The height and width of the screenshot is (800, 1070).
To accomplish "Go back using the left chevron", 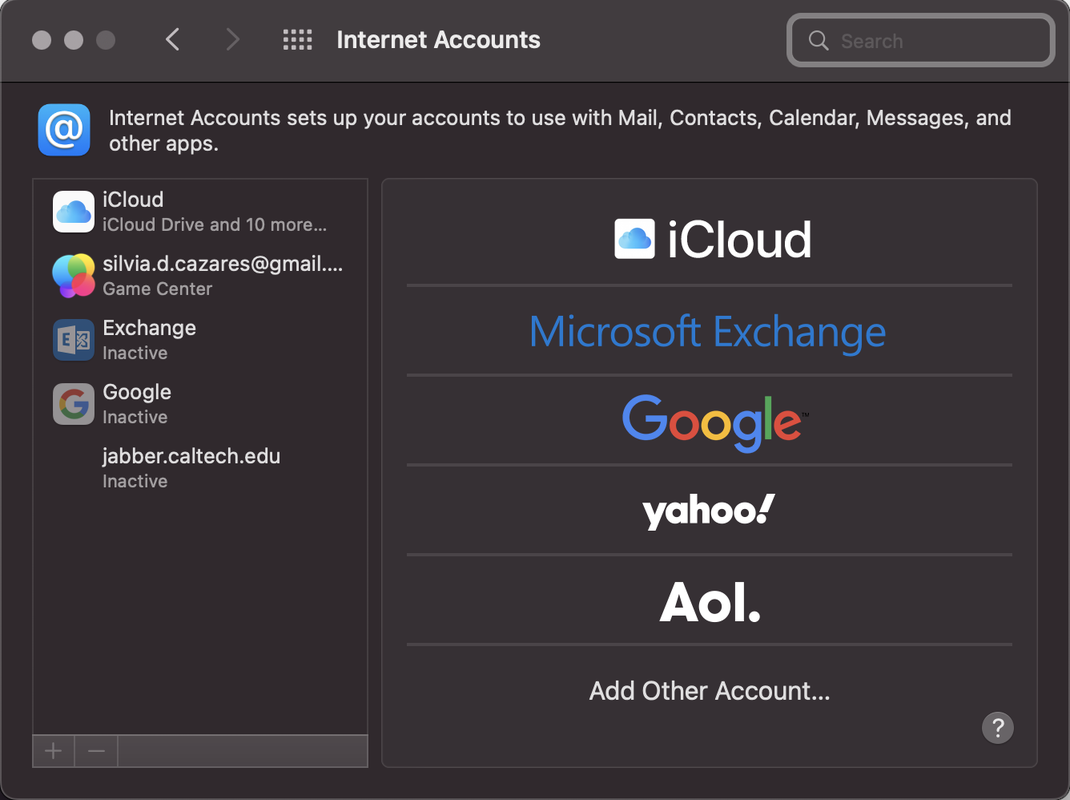I will coord(173,40).
